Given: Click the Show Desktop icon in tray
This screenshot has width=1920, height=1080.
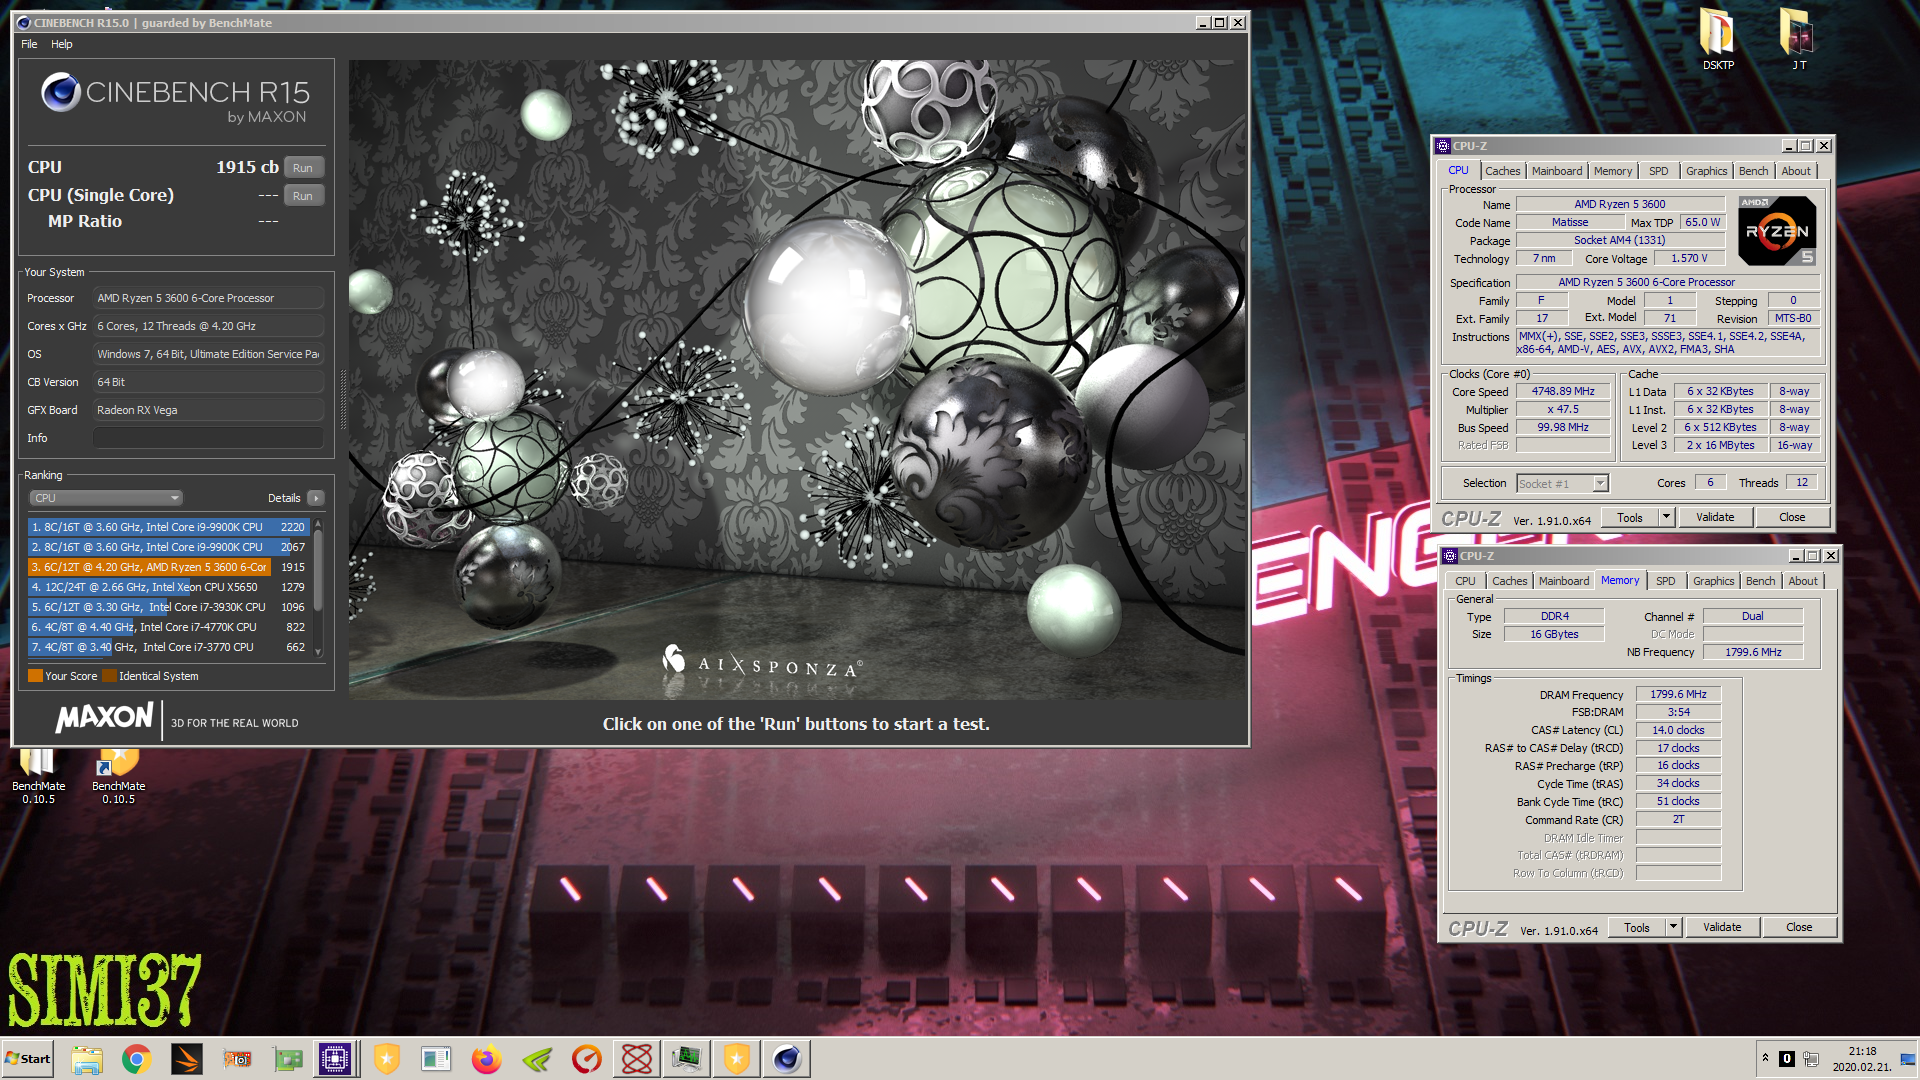Looking at the screenshot, I should click(x=1908, y=1059).
